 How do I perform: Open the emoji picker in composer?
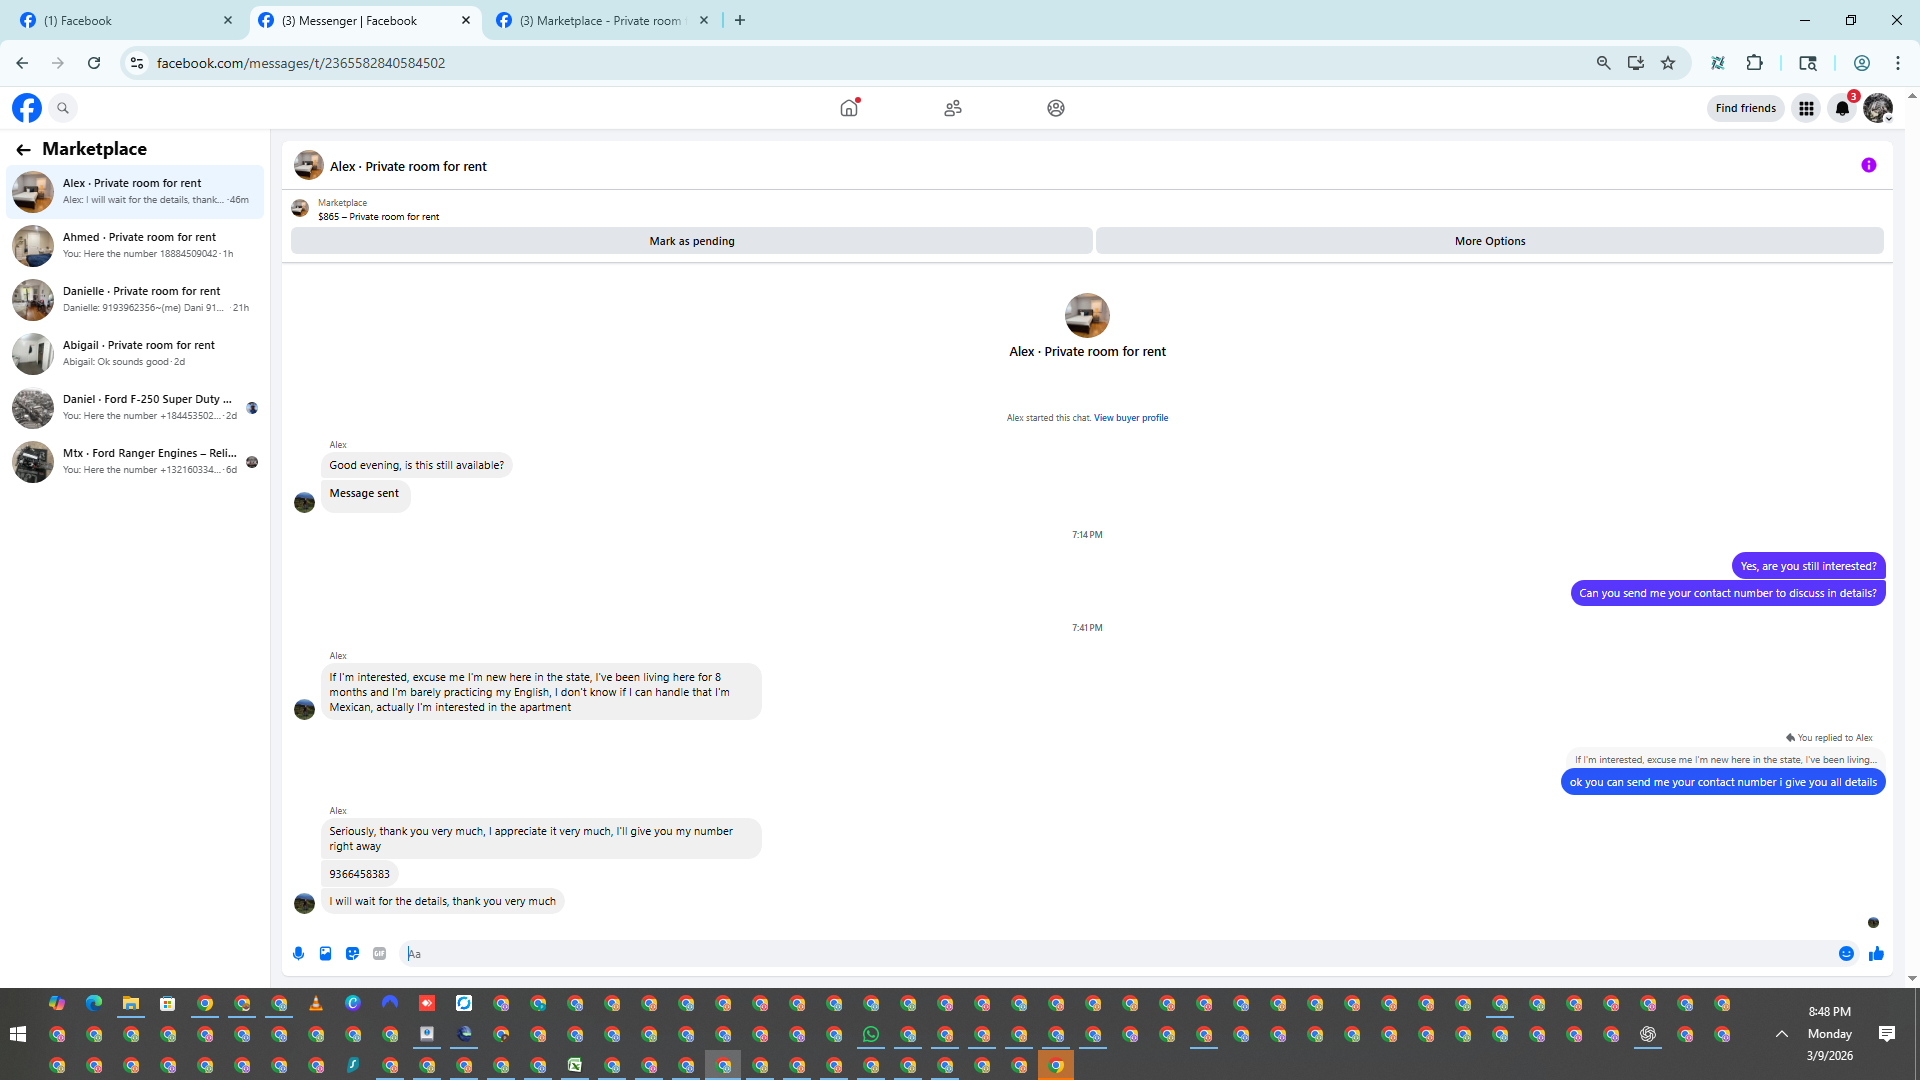pos(1846,954)
